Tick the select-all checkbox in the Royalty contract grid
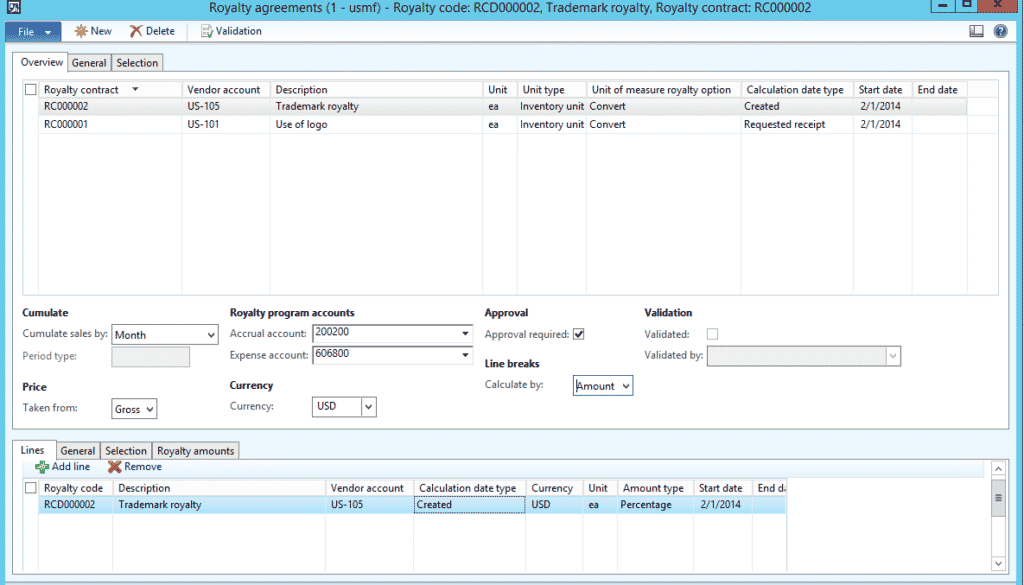Viewport: 1024px width, 585px height. click(31, 89)
